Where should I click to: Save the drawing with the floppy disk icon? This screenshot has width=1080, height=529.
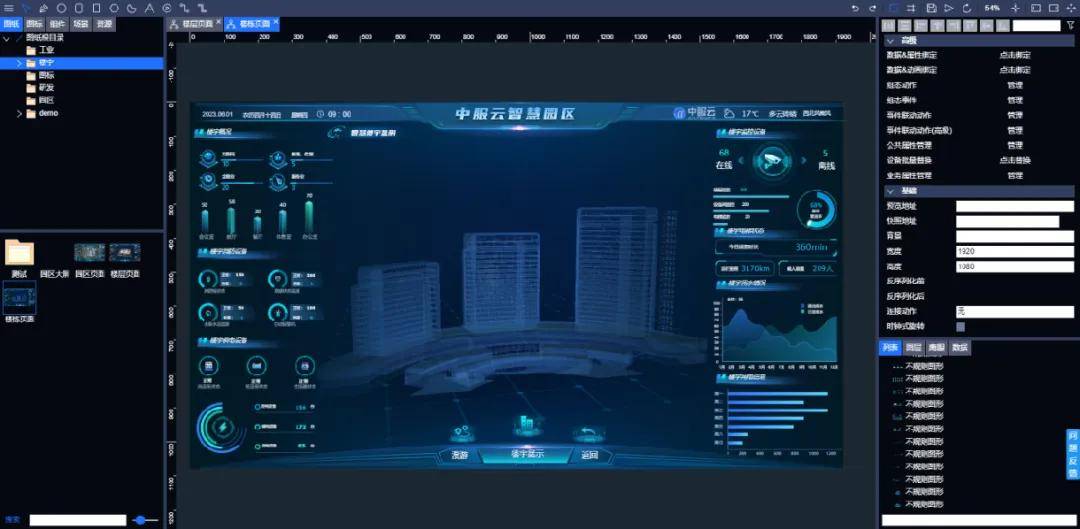(931, 8)
